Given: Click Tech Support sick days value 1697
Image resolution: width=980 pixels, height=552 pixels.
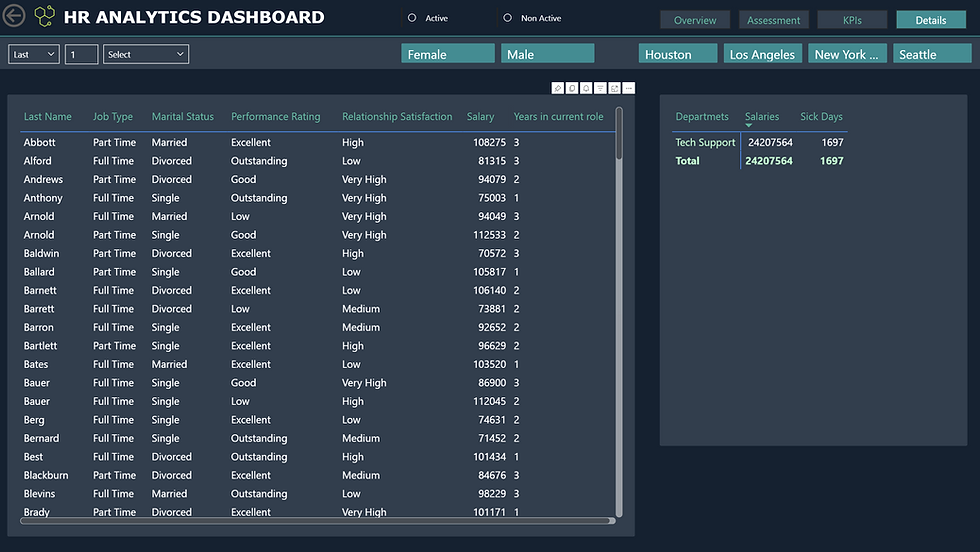Looking at the screenshot, I should [832, 143].
